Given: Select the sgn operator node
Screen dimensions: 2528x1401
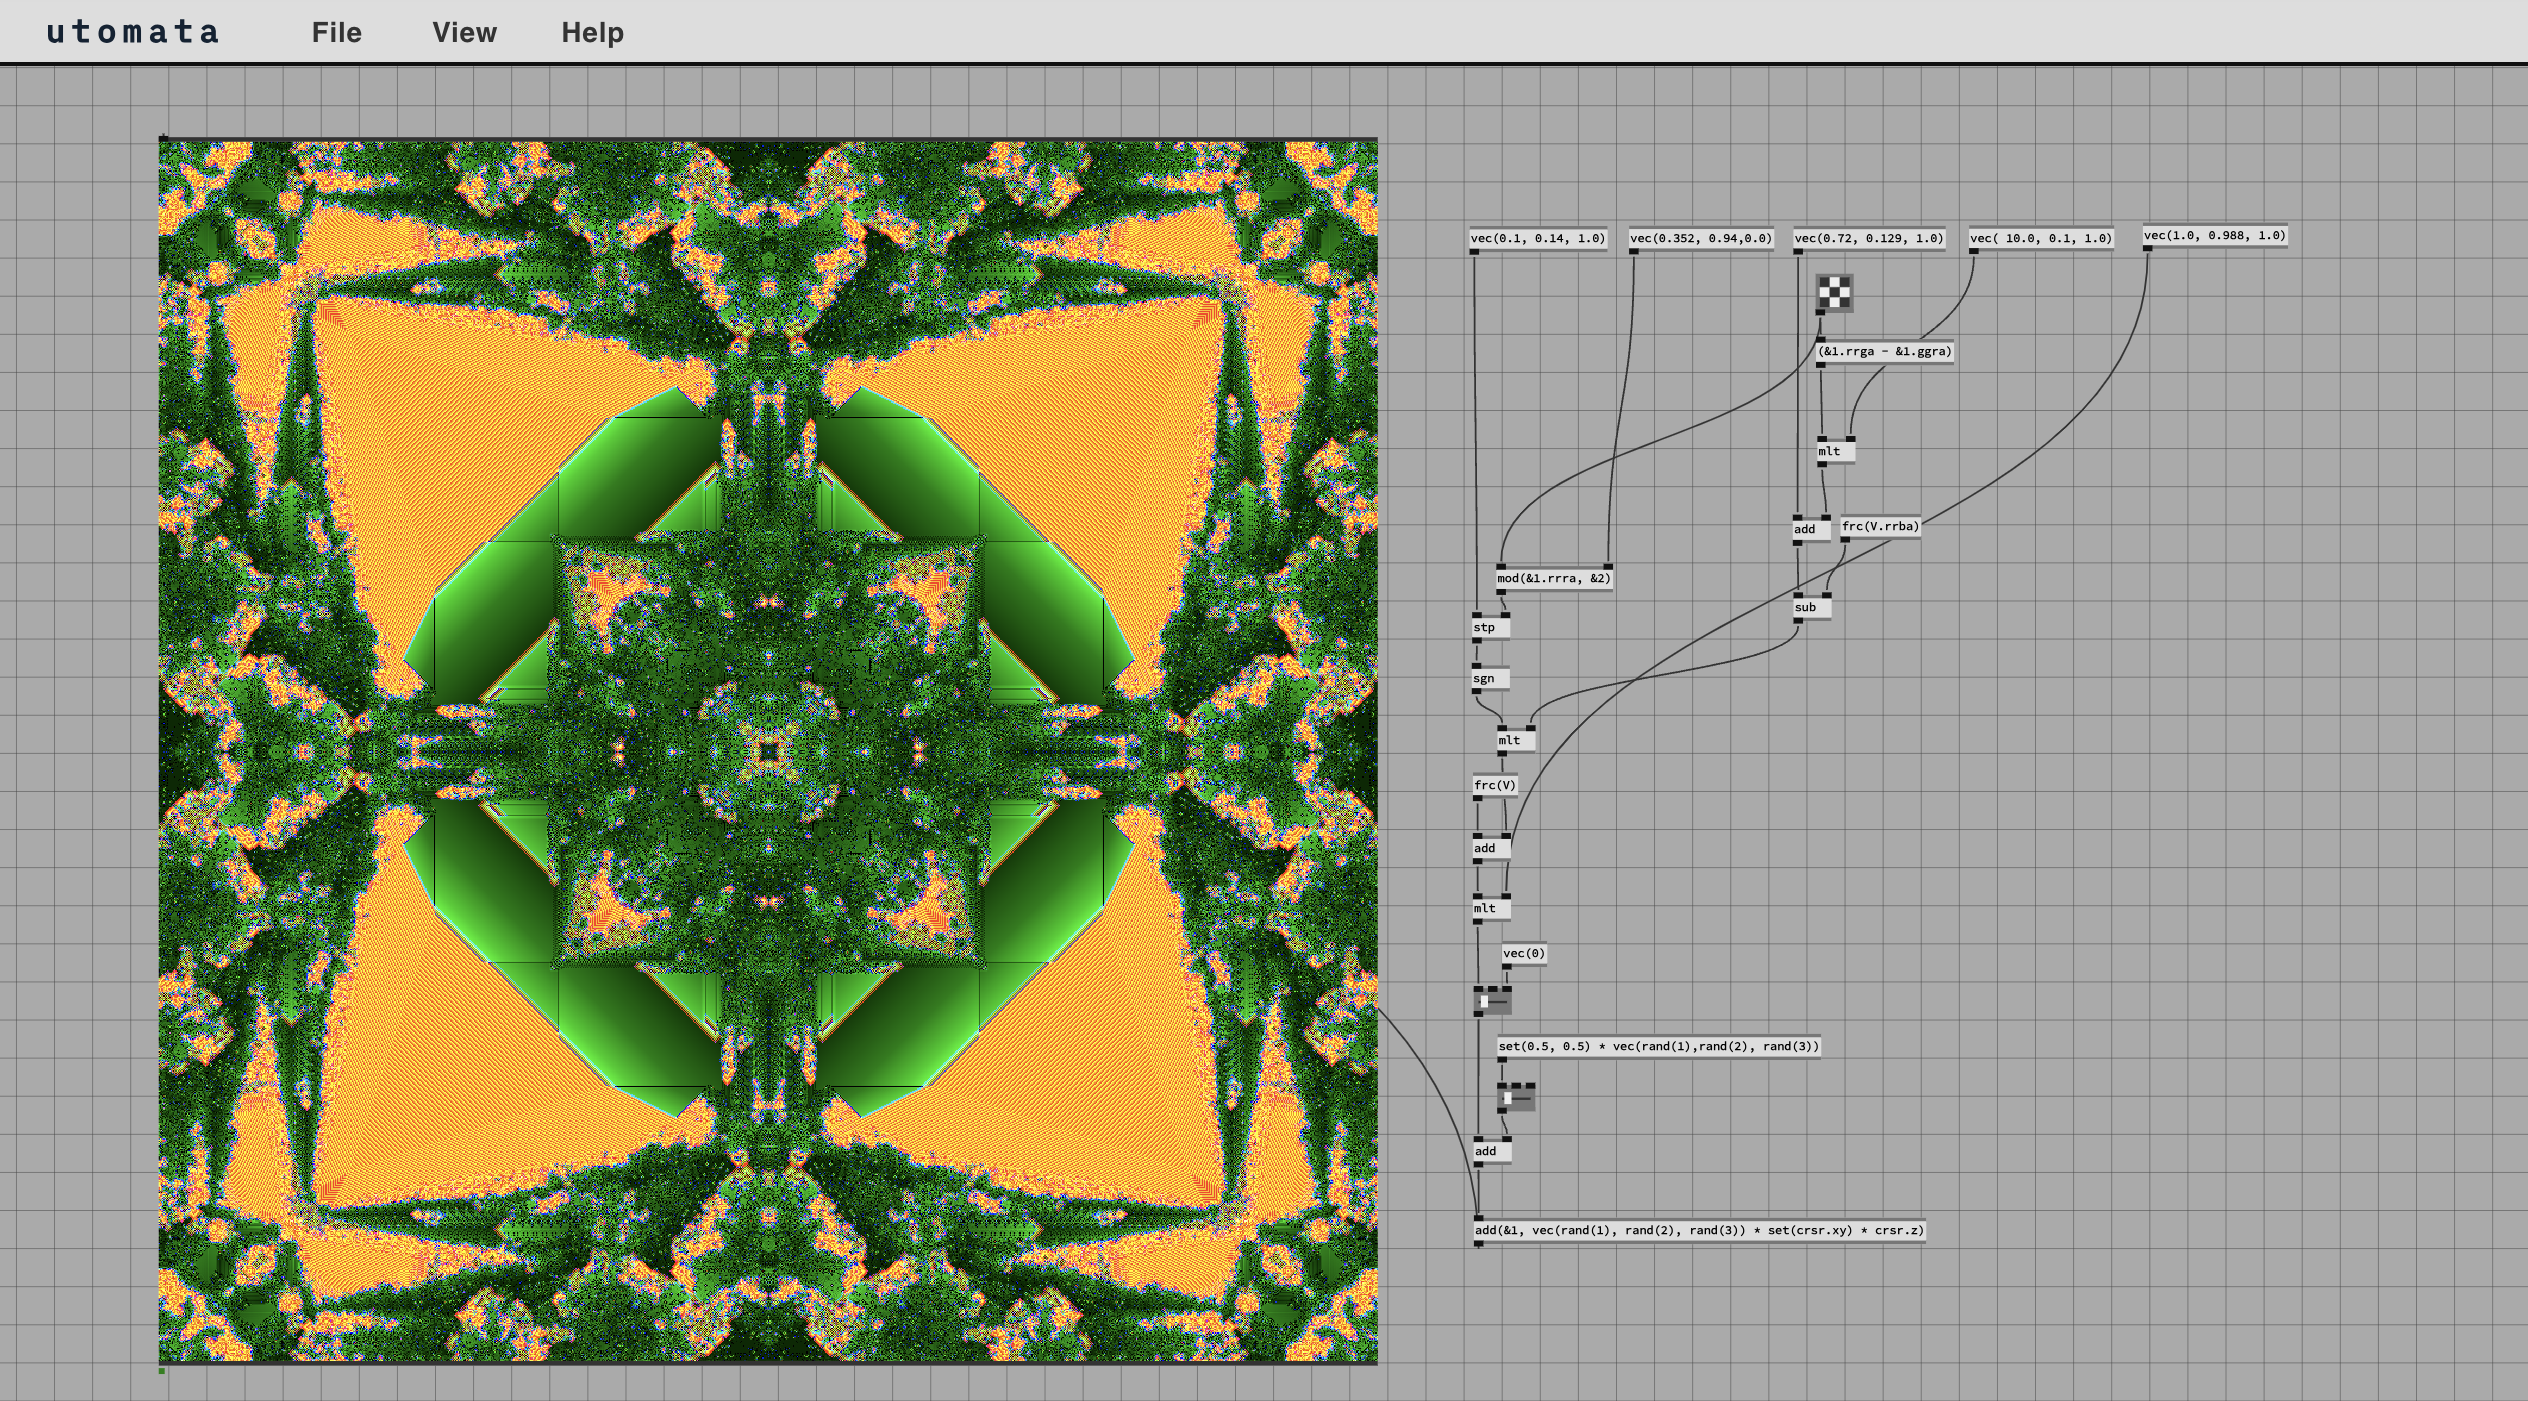Looking at the screenshot, I should 1489,679.
